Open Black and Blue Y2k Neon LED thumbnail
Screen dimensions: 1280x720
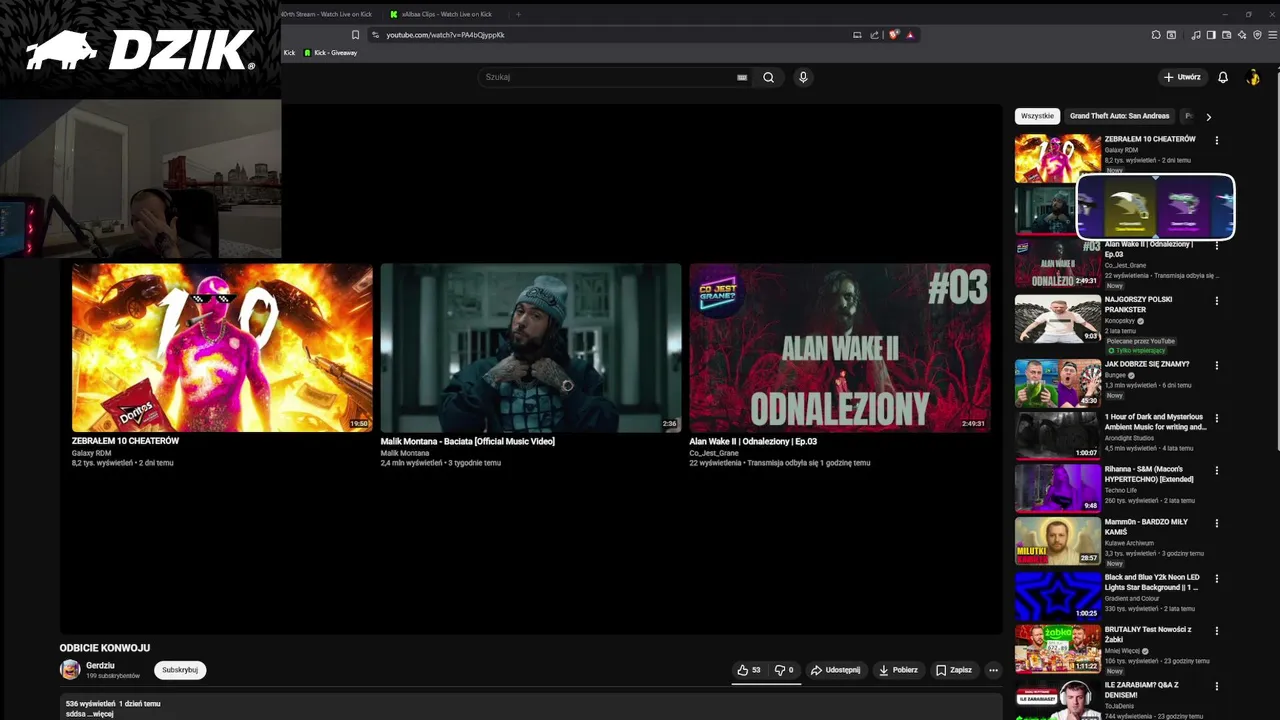(1058, 596)
